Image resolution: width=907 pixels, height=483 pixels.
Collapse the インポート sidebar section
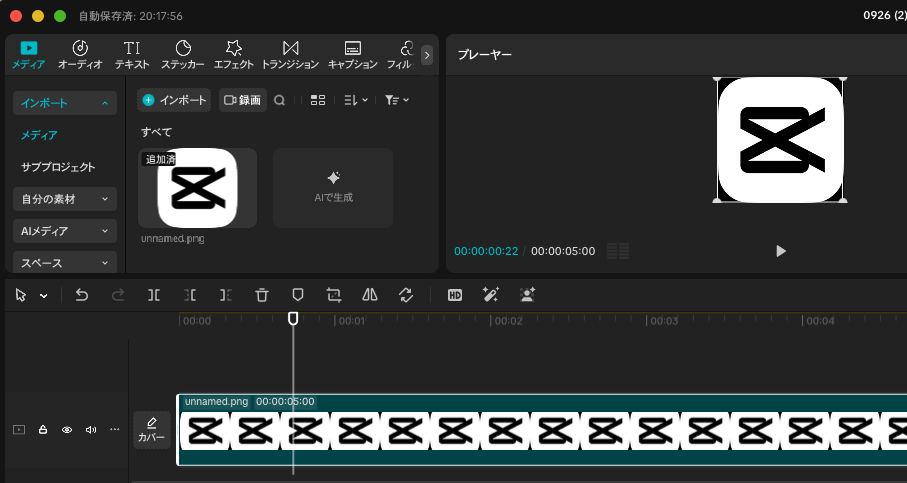(x=65, y=103)
